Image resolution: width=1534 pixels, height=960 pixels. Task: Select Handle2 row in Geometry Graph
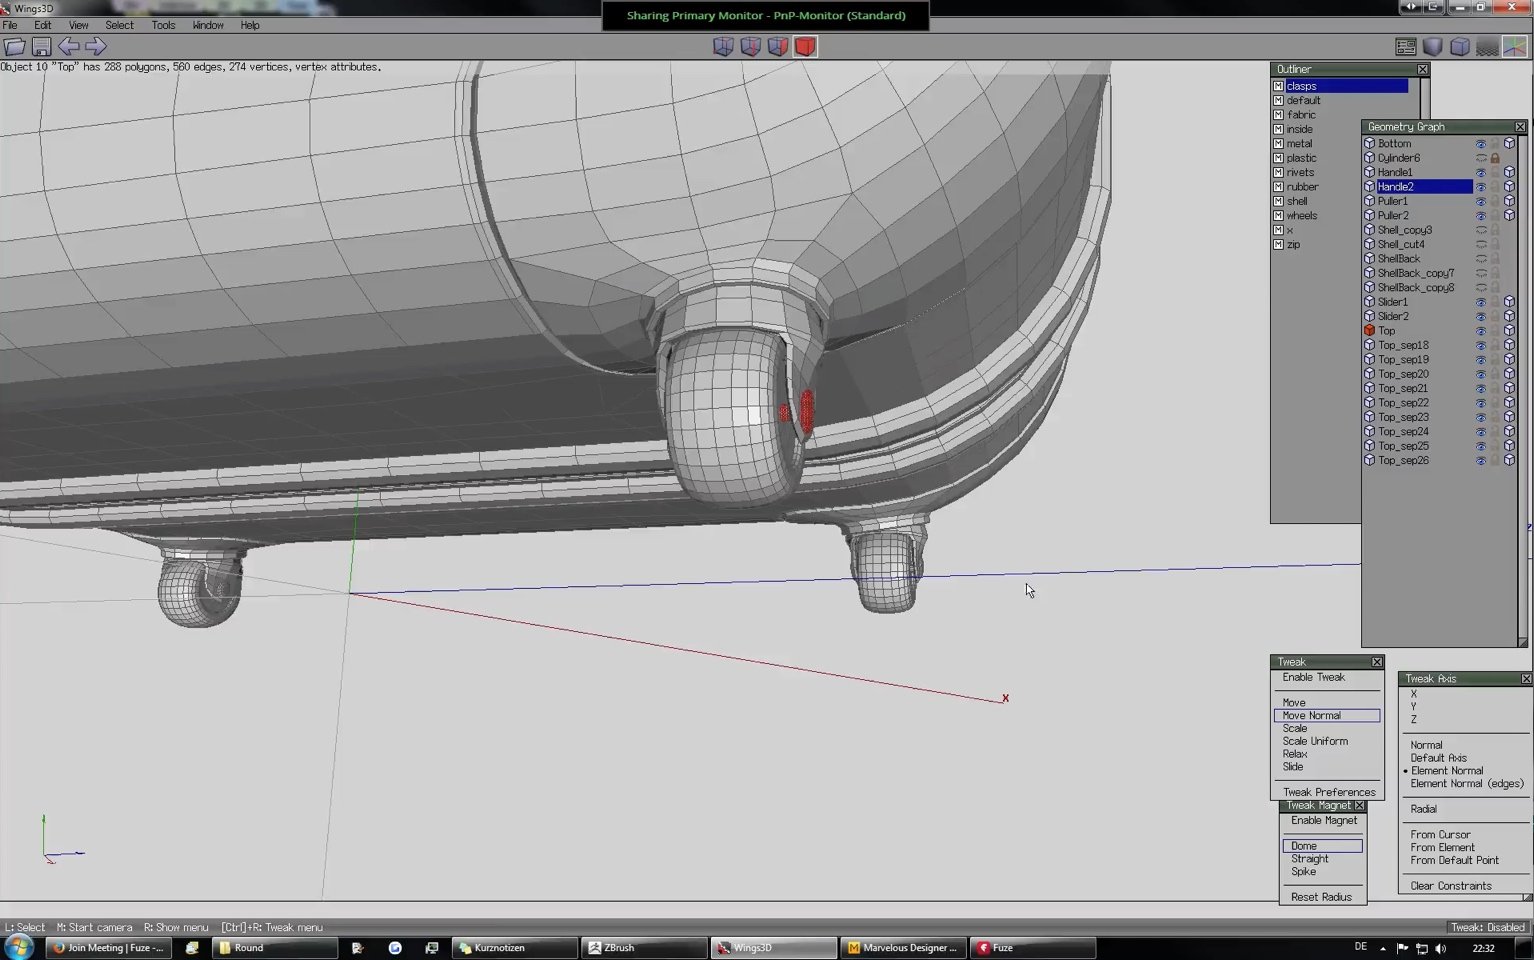coord(1423,187)
